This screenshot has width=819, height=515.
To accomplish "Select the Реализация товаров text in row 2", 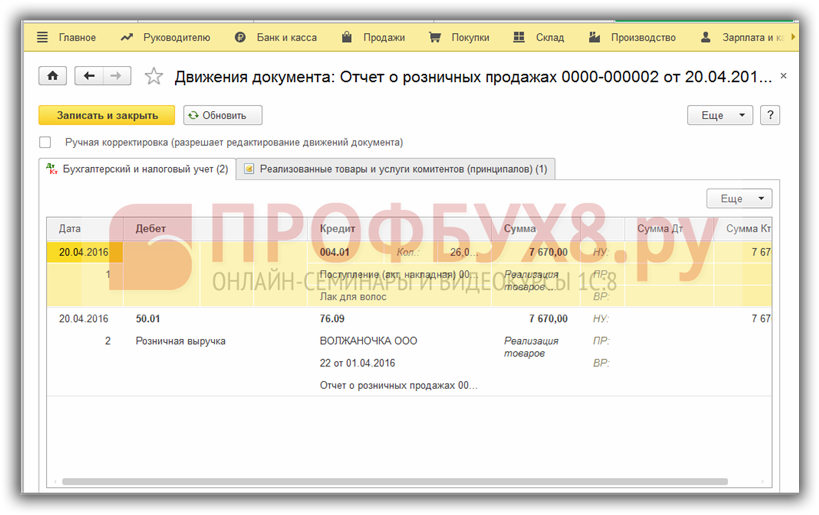I will tap(531, 347).
